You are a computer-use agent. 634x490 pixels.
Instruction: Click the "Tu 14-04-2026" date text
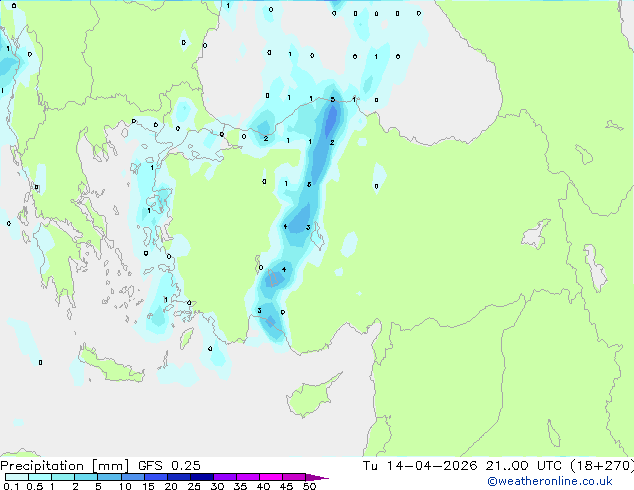click(x=420, y=466)
